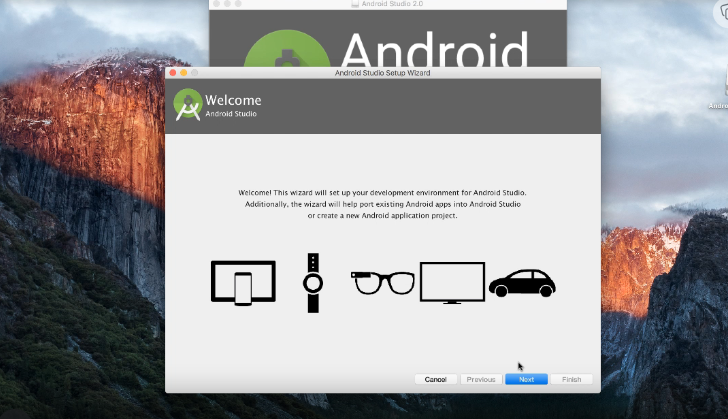Click the Finish button
The height and width of the screenshot is (419, 728).
click(x=571, y=380)
